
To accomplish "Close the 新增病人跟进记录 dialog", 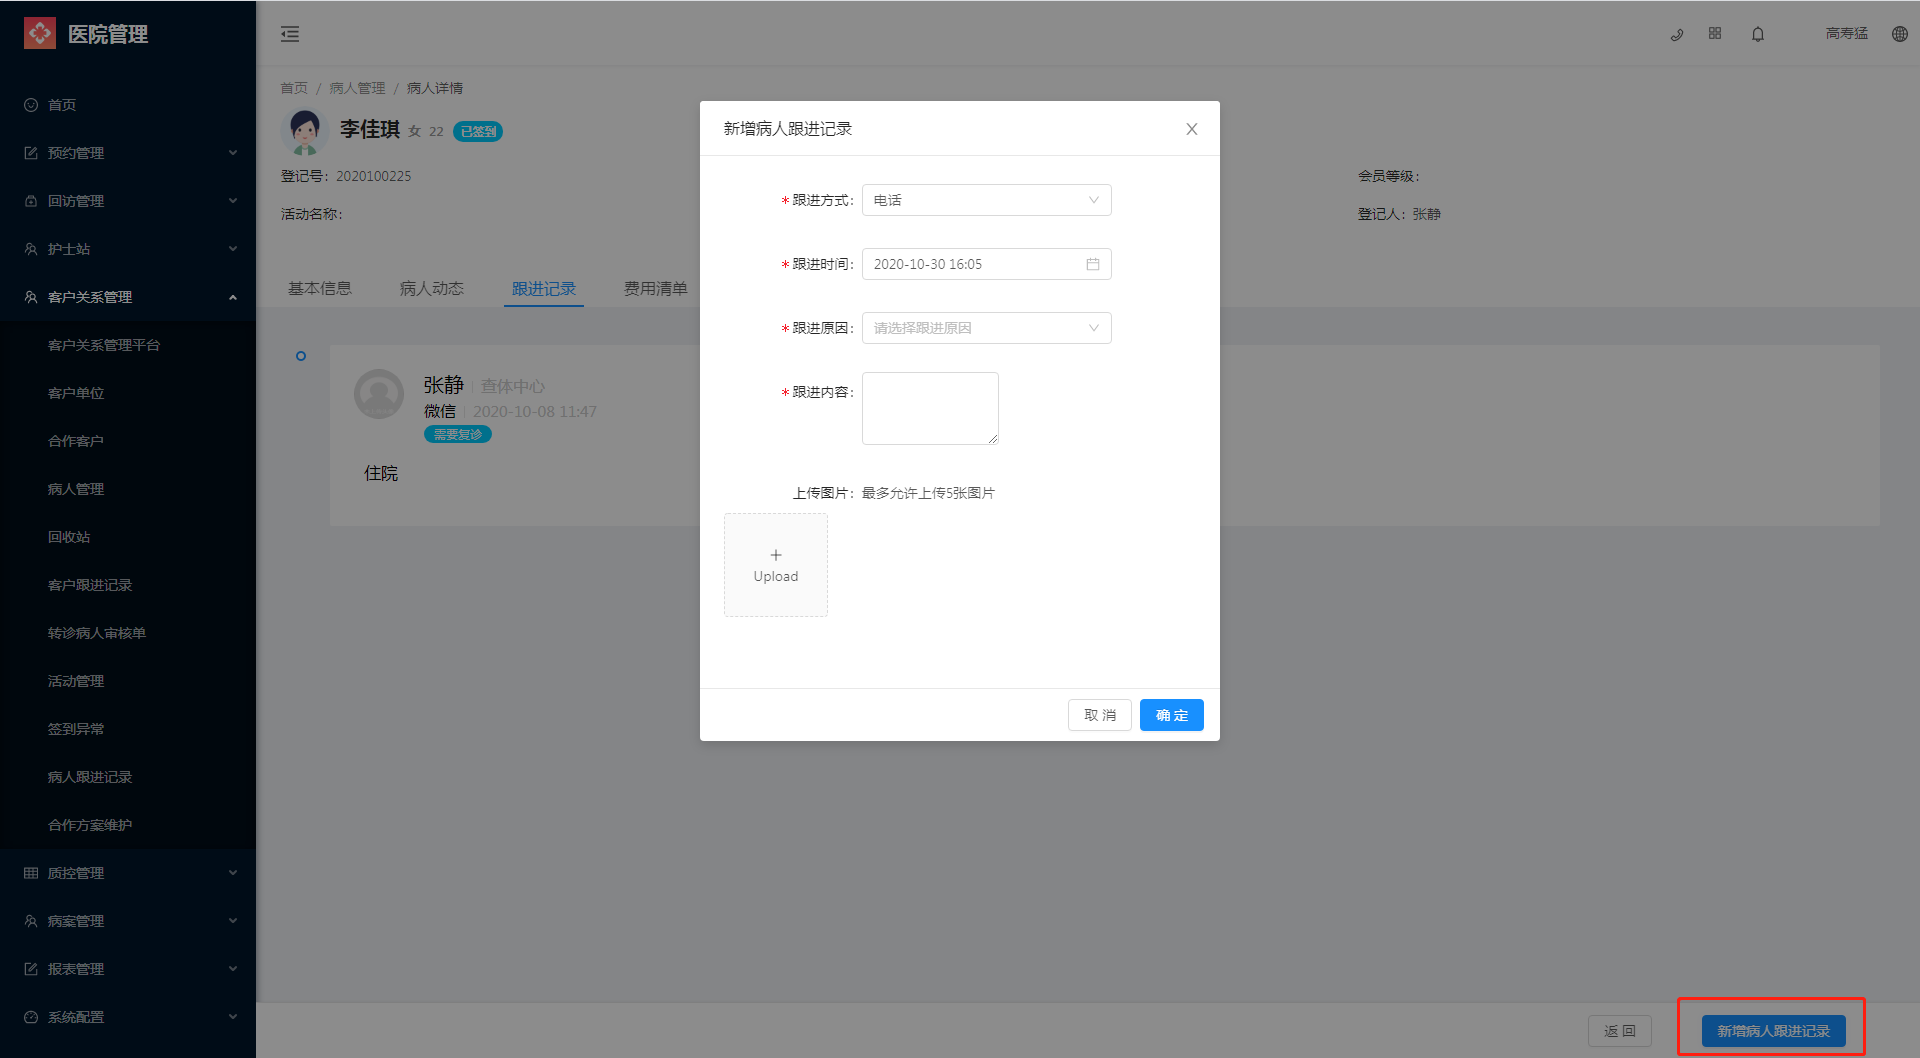I will tap(1192, 129).
